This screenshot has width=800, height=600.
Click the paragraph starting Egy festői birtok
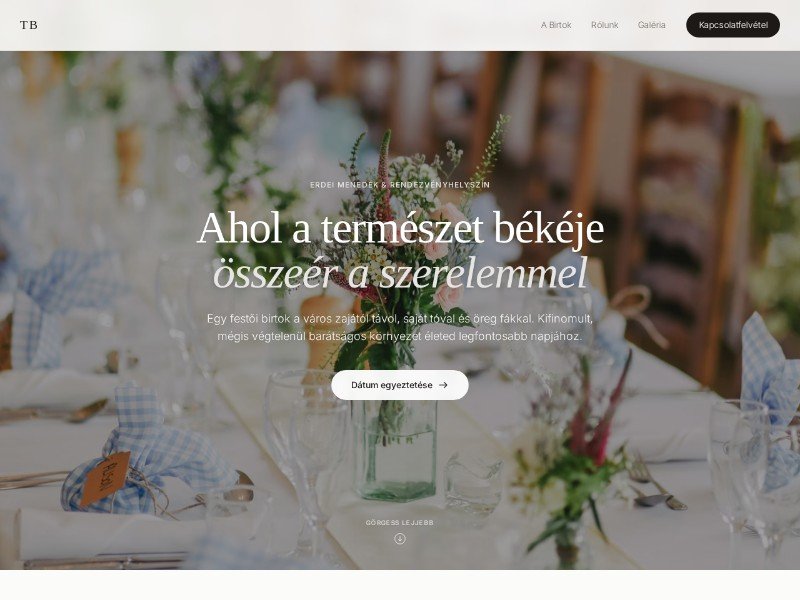click(400, 328)
